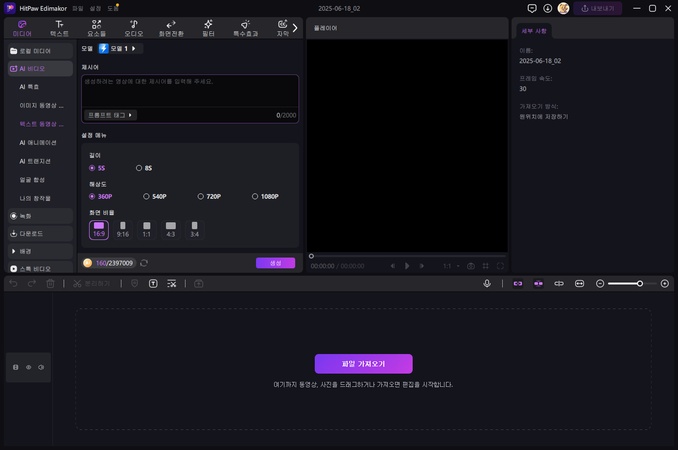The width and height of the screenshot is (678, 450).
Task: Click the purple 파일 가져오기 import button
Action: [x=363, y=364]
